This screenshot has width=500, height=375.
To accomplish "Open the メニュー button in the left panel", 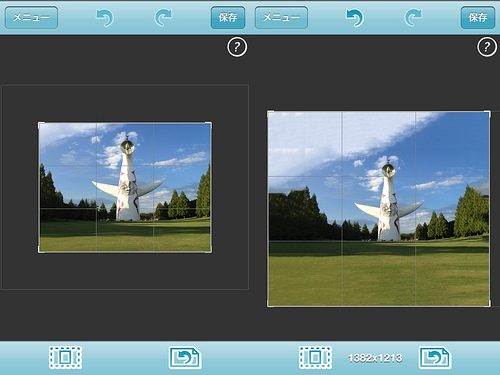I will pos(31,17).
